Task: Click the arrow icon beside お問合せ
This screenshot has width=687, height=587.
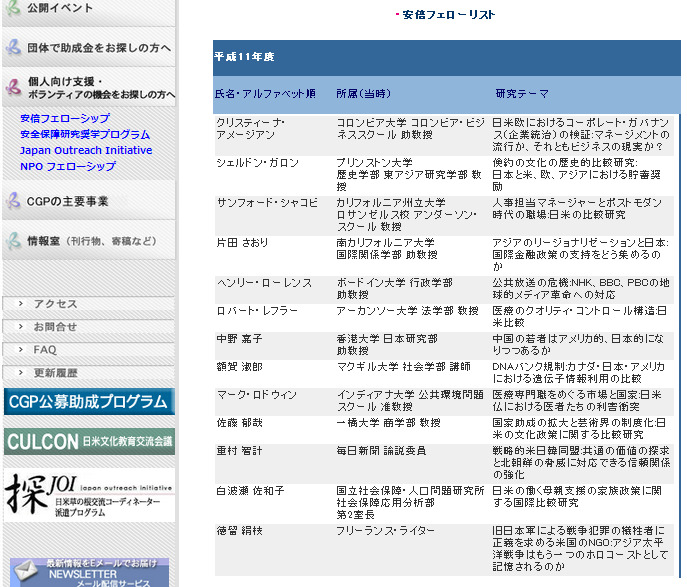Action: [x=20, y=326]
